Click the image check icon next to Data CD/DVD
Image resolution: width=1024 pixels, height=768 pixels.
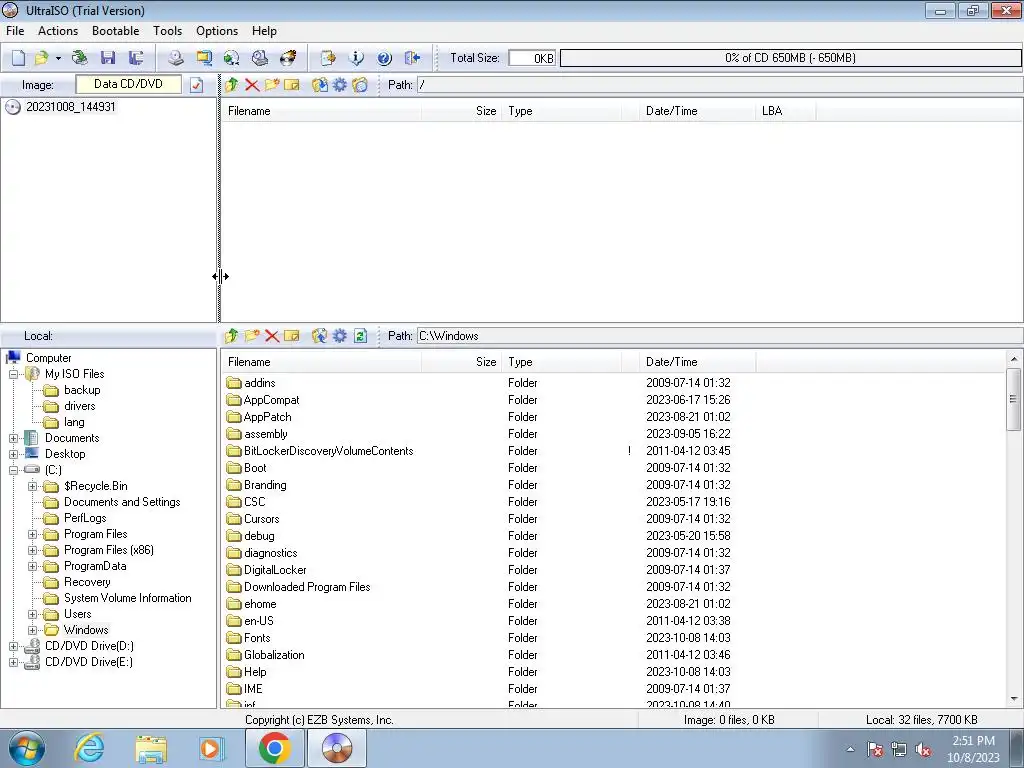coord(197,85)
